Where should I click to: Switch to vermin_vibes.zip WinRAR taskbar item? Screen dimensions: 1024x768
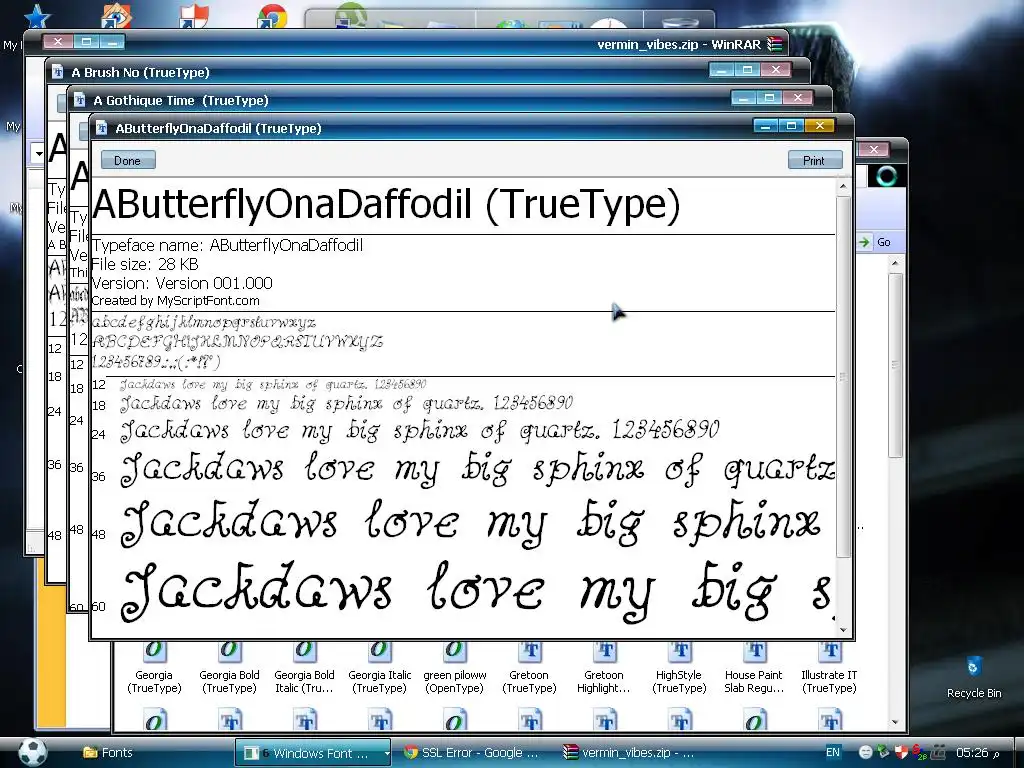point(628,753)
